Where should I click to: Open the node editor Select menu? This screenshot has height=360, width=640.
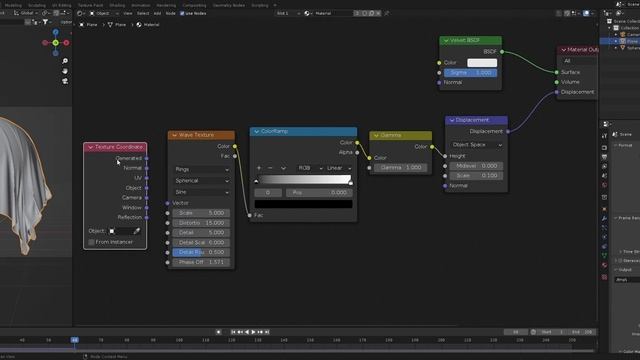point(143,13)
